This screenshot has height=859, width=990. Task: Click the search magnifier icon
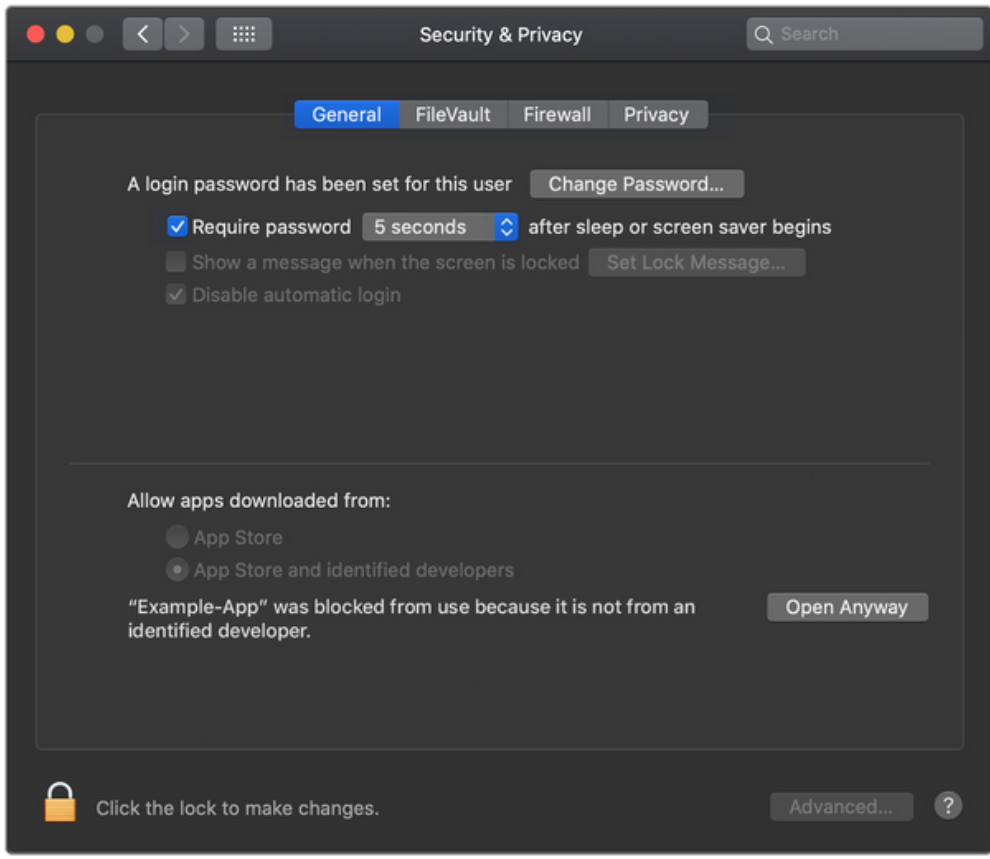coord(764,35)
